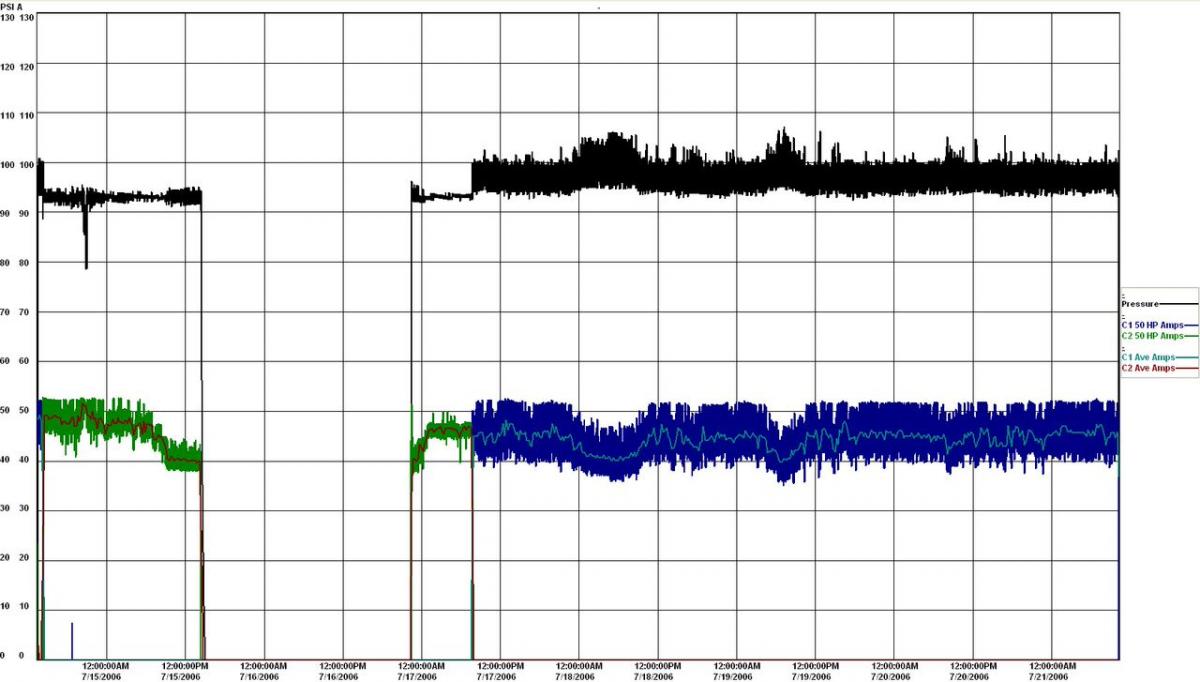1200x682 pixels.
Task: Click the Pressure legend entry
Action: [1159, 303]
